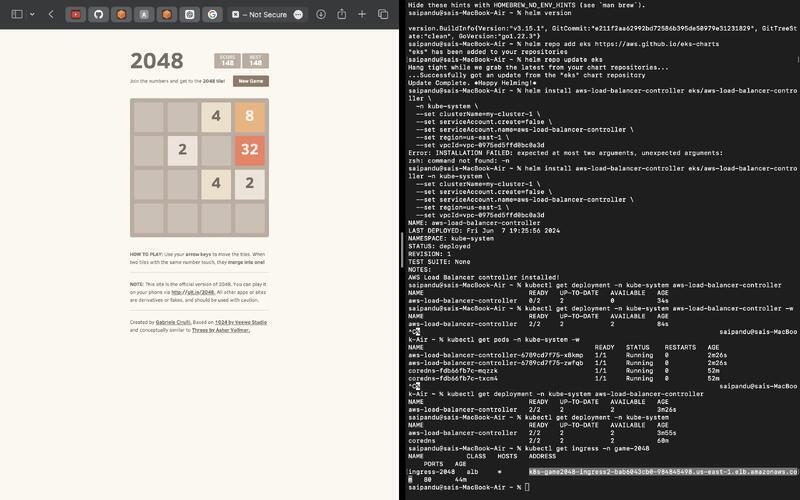Select the 8 tile on the board
The width and height of the screenshot is (800, 500).
pyautogui.click(x=249, y=116)
